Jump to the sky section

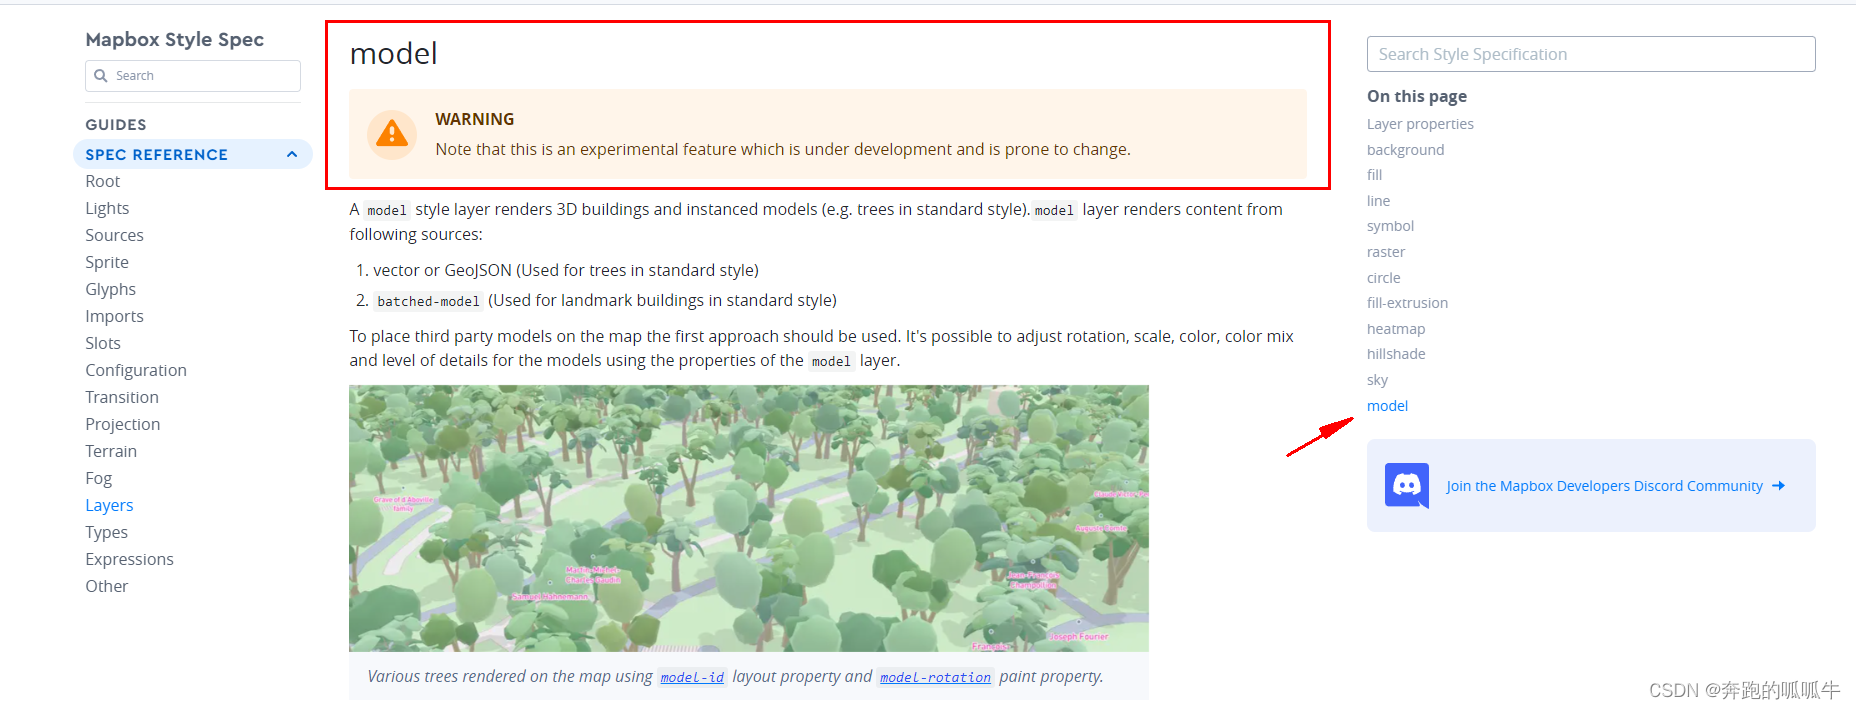(1377, 380)
